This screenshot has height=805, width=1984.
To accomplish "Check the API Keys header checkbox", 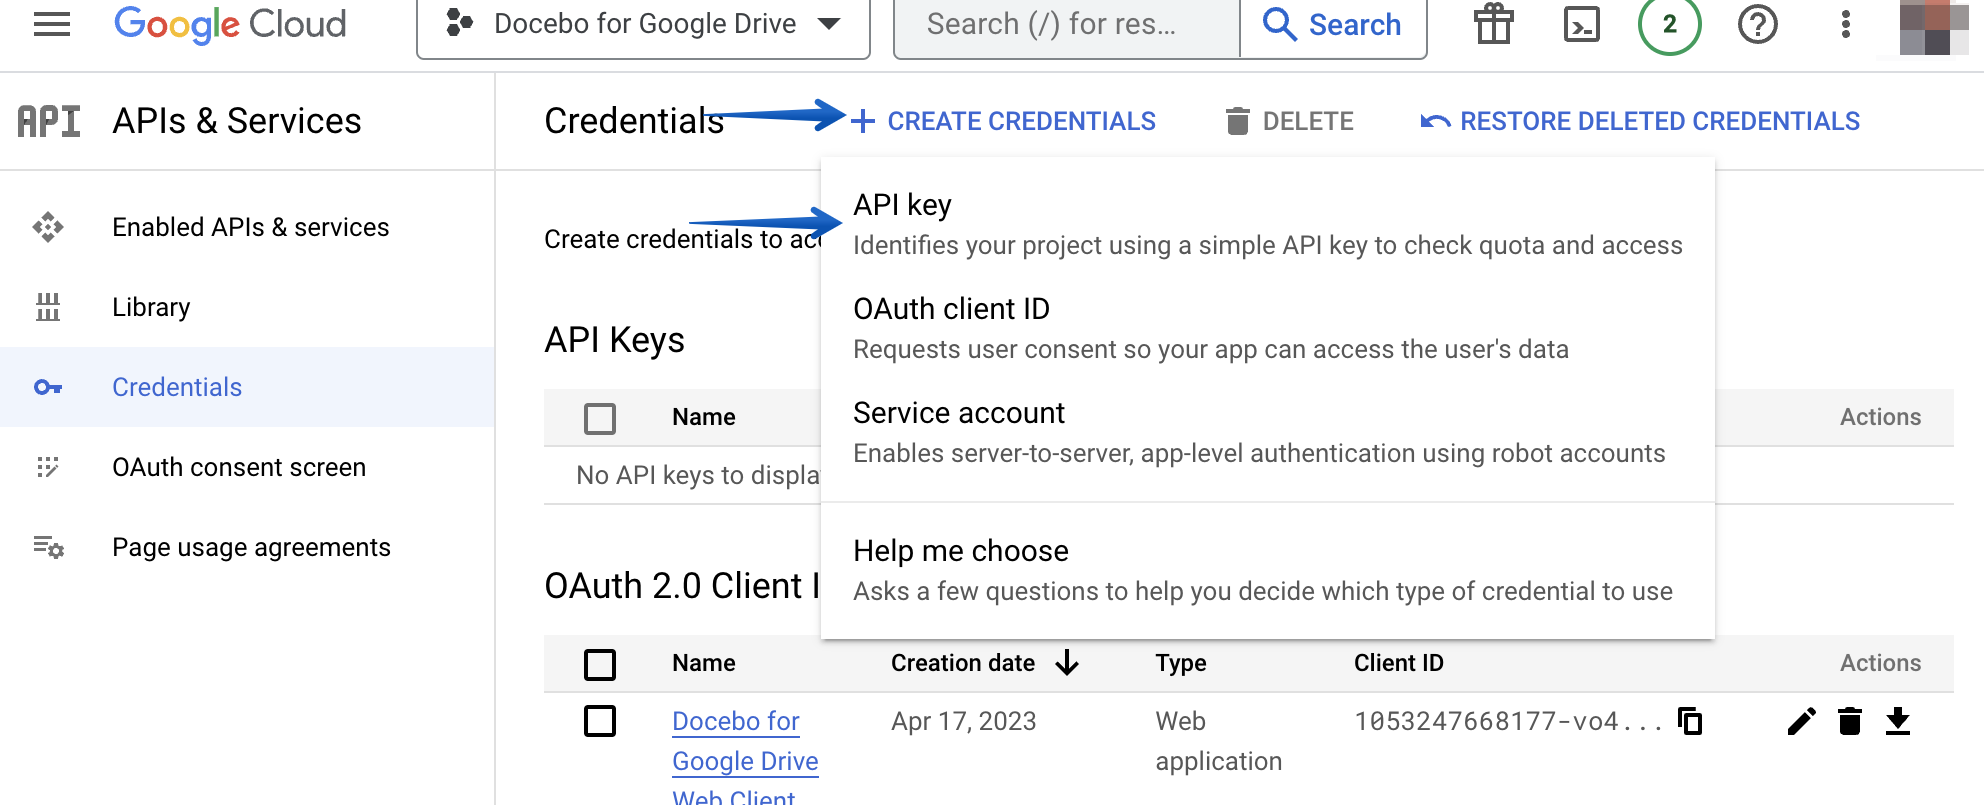I will click(599, 418).
